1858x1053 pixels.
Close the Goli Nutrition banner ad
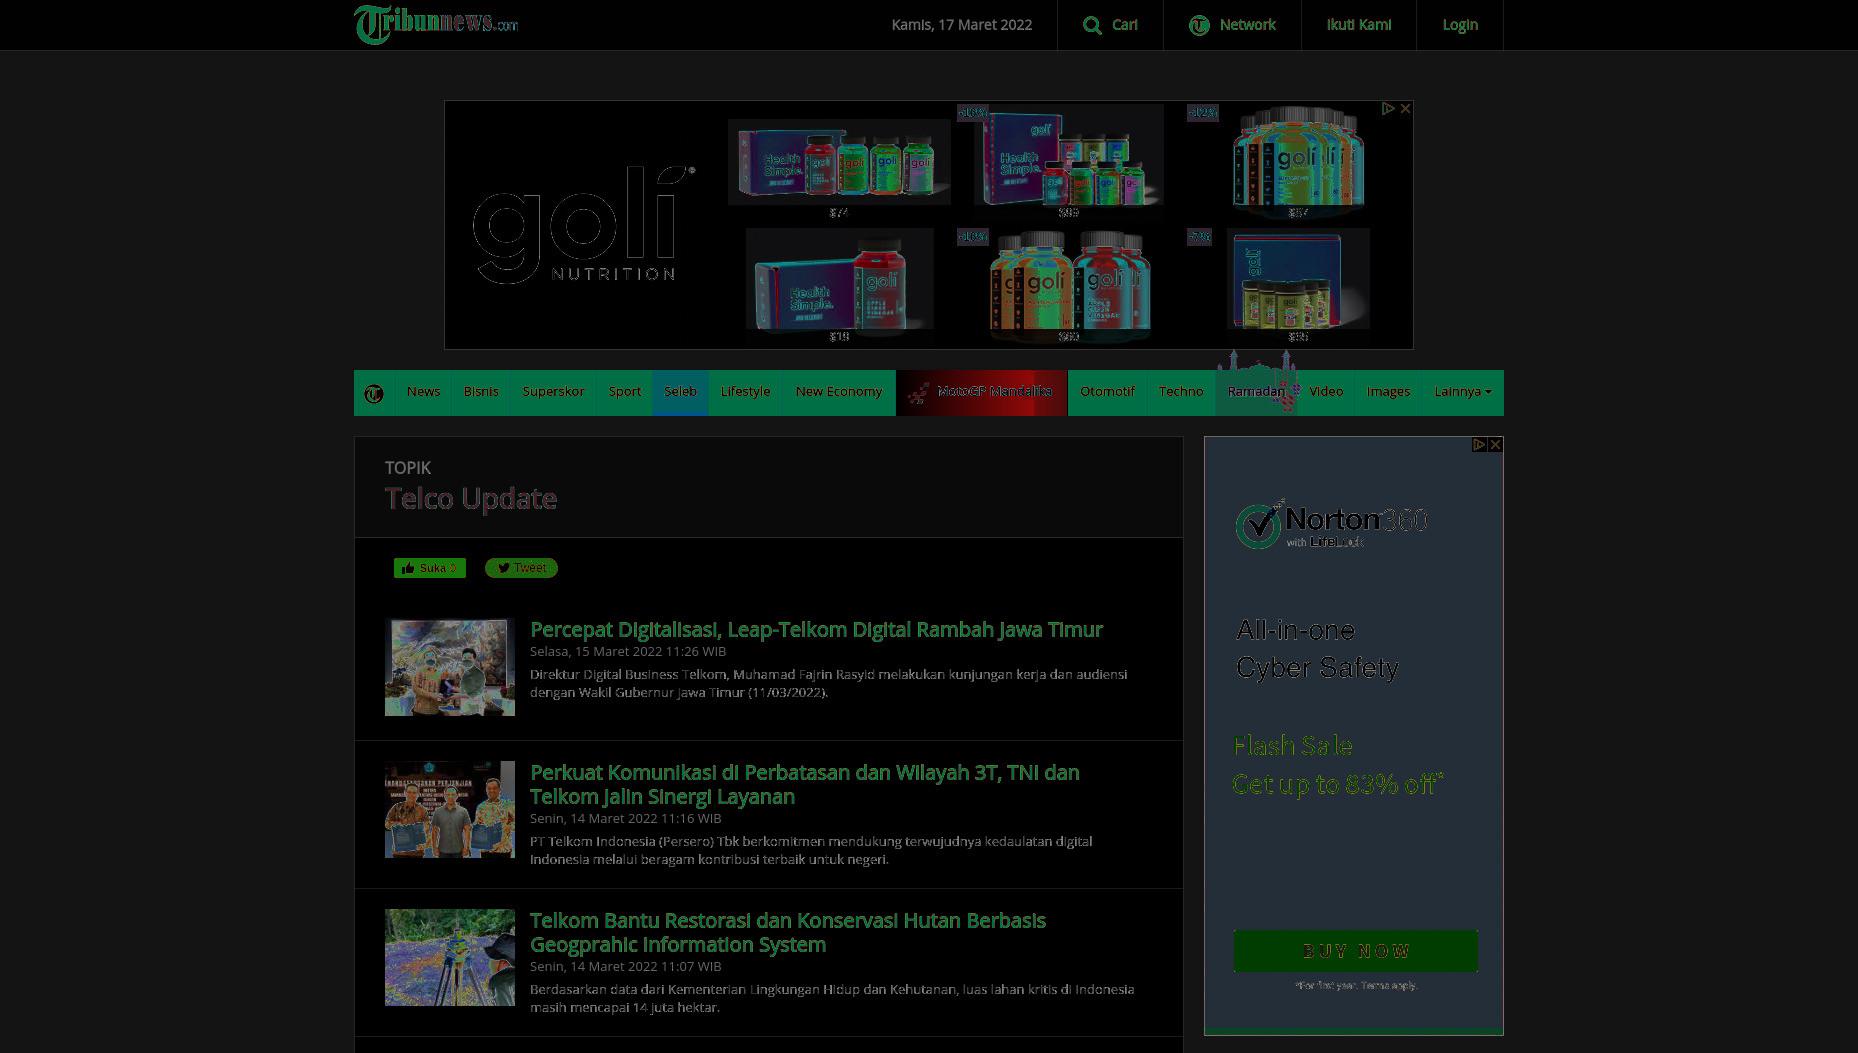pos(1405,108)
